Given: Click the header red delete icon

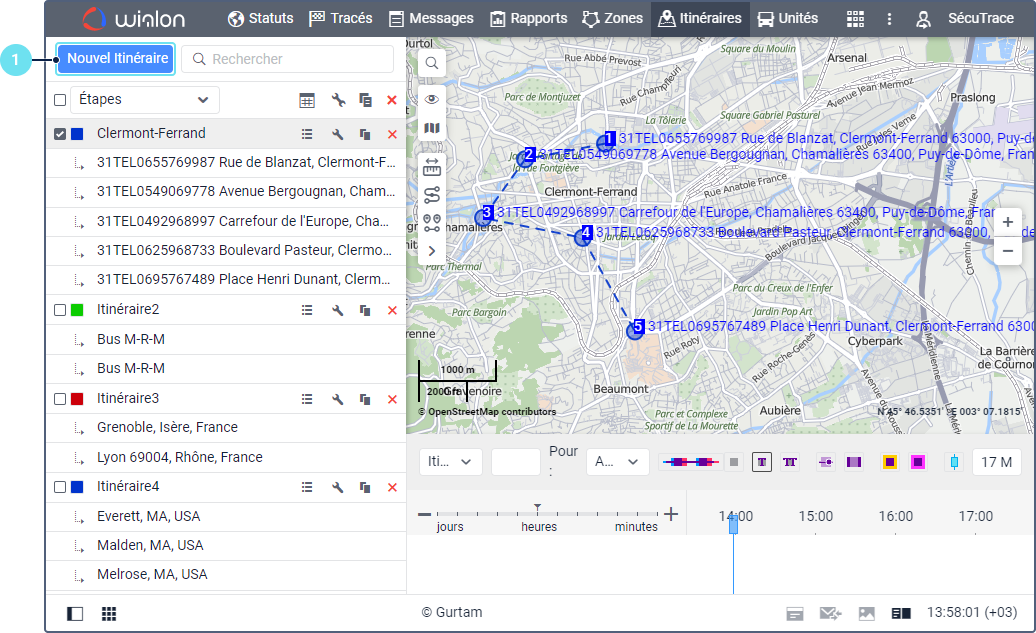Looking at the screenshot, I should pos(392,100).
